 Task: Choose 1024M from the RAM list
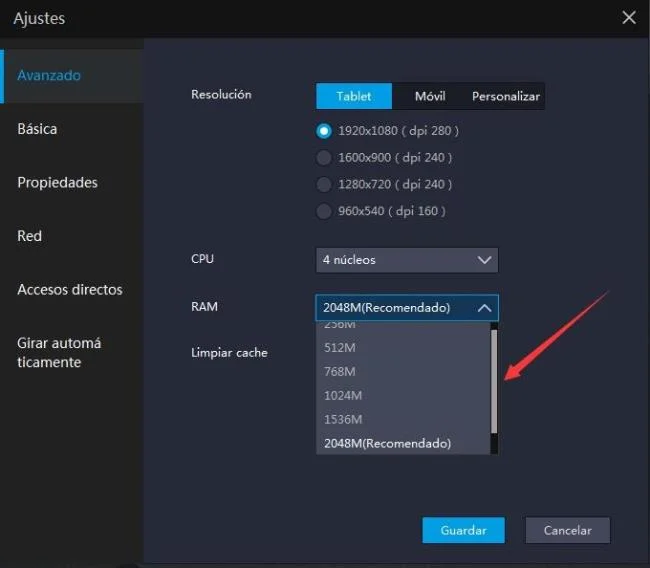click(403, 396)
